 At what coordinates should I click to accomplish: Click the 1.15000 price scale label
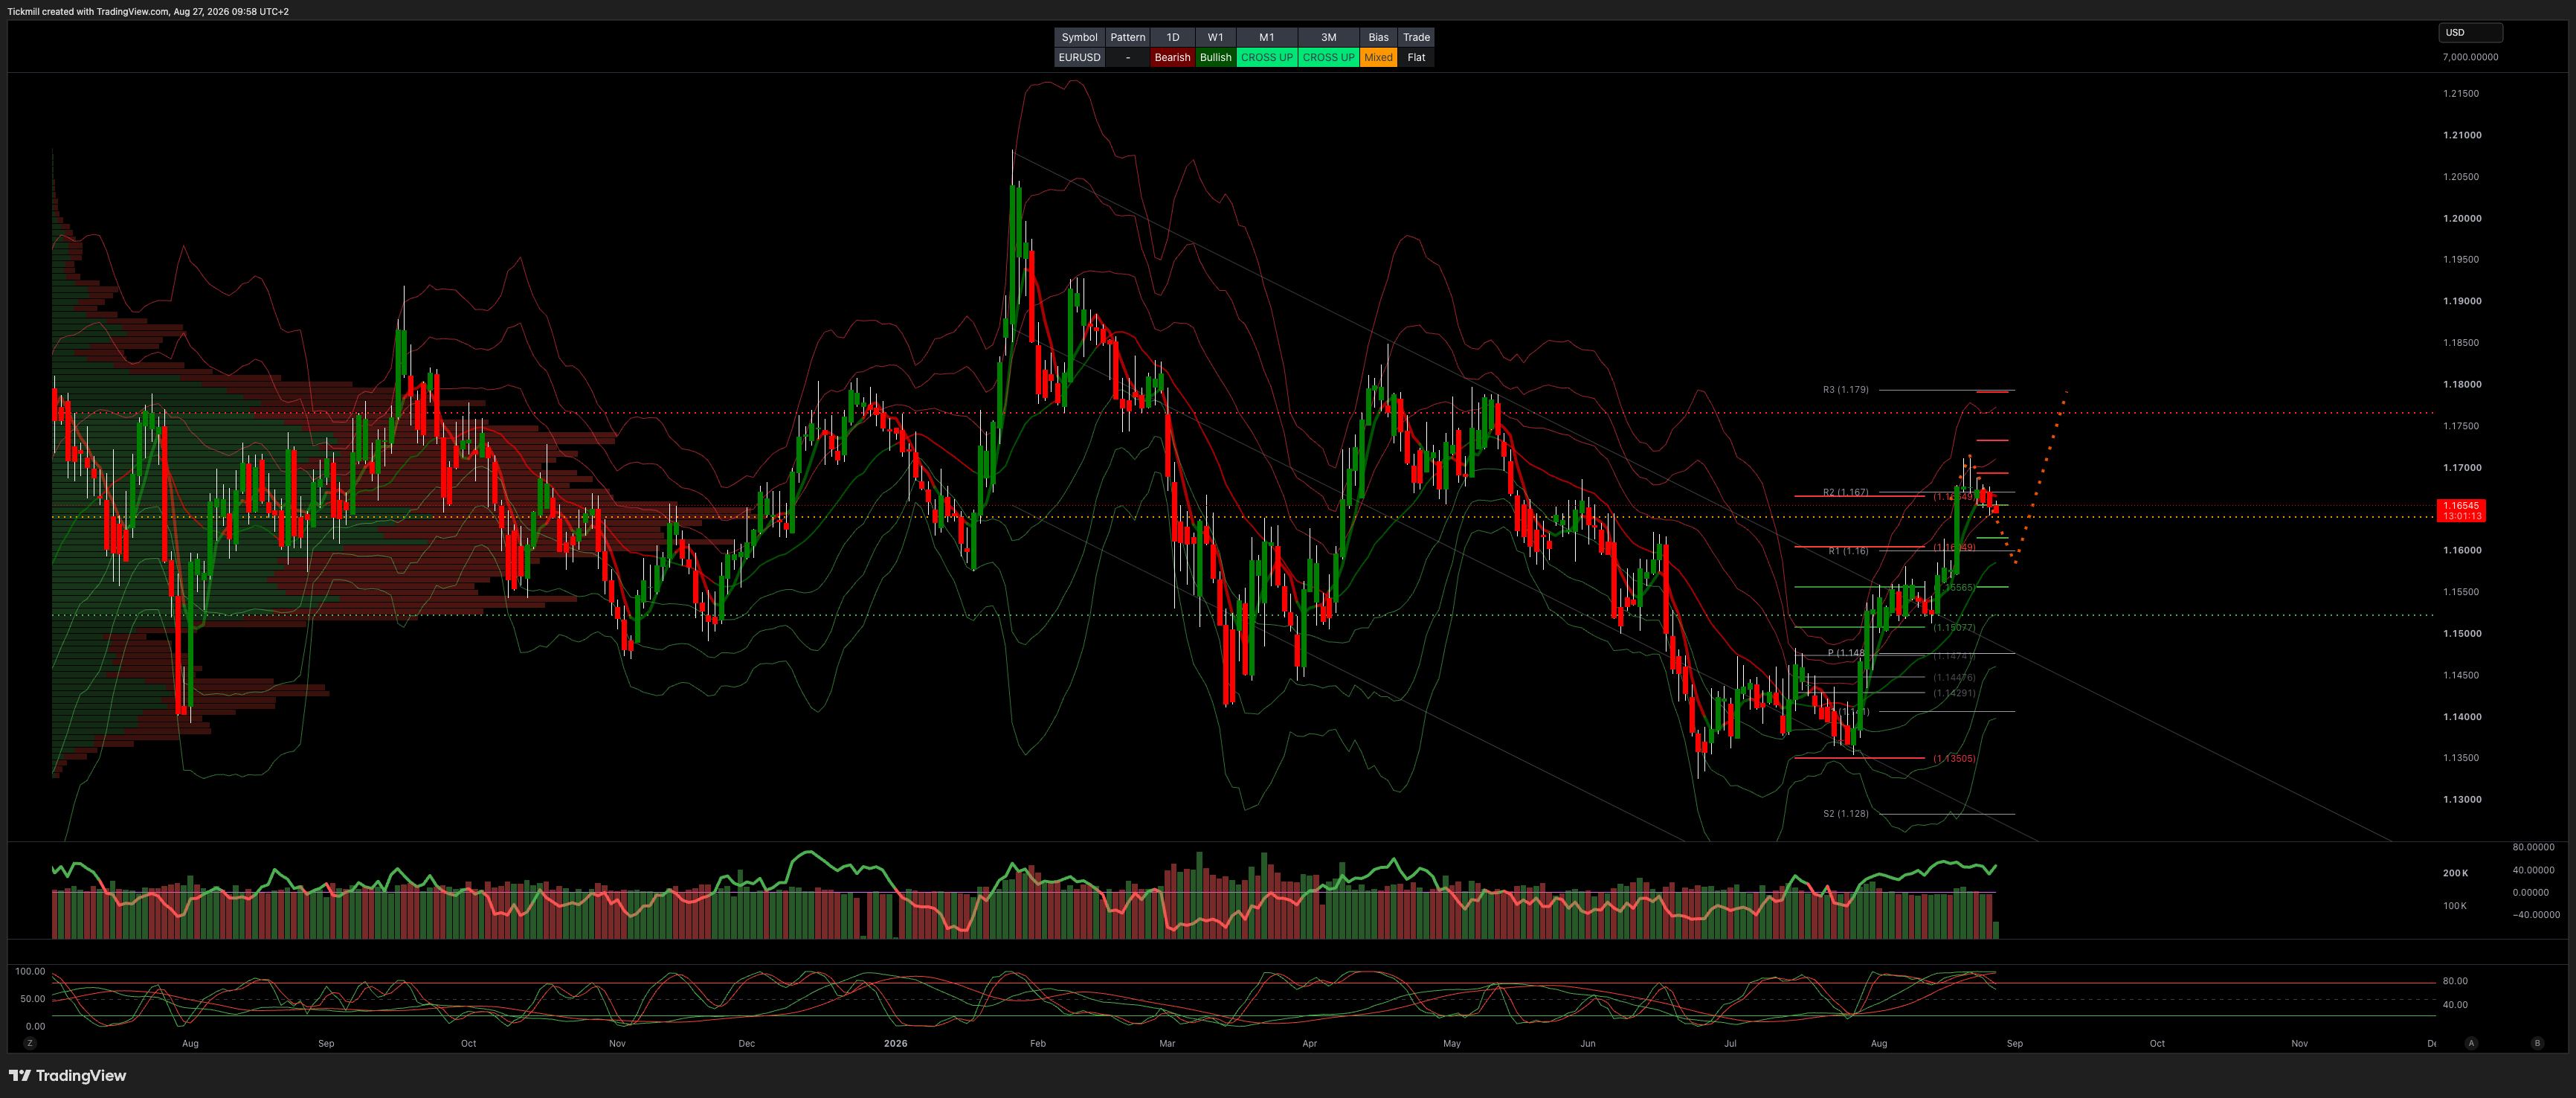(2462, 633)
